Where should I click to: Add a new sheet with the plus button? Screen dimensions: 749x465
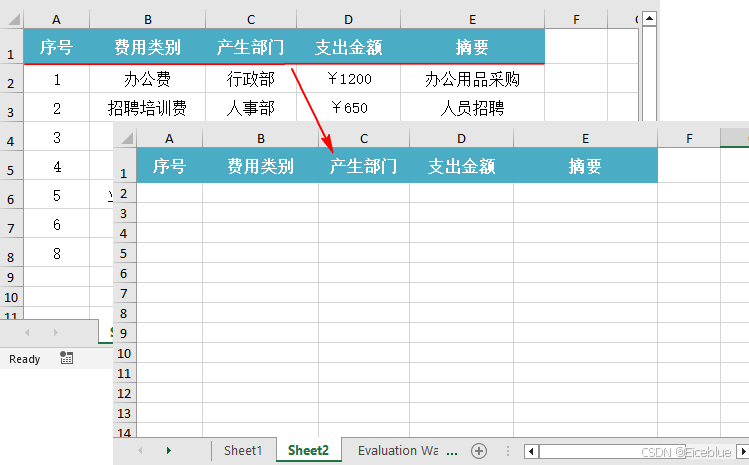[479, 451]
